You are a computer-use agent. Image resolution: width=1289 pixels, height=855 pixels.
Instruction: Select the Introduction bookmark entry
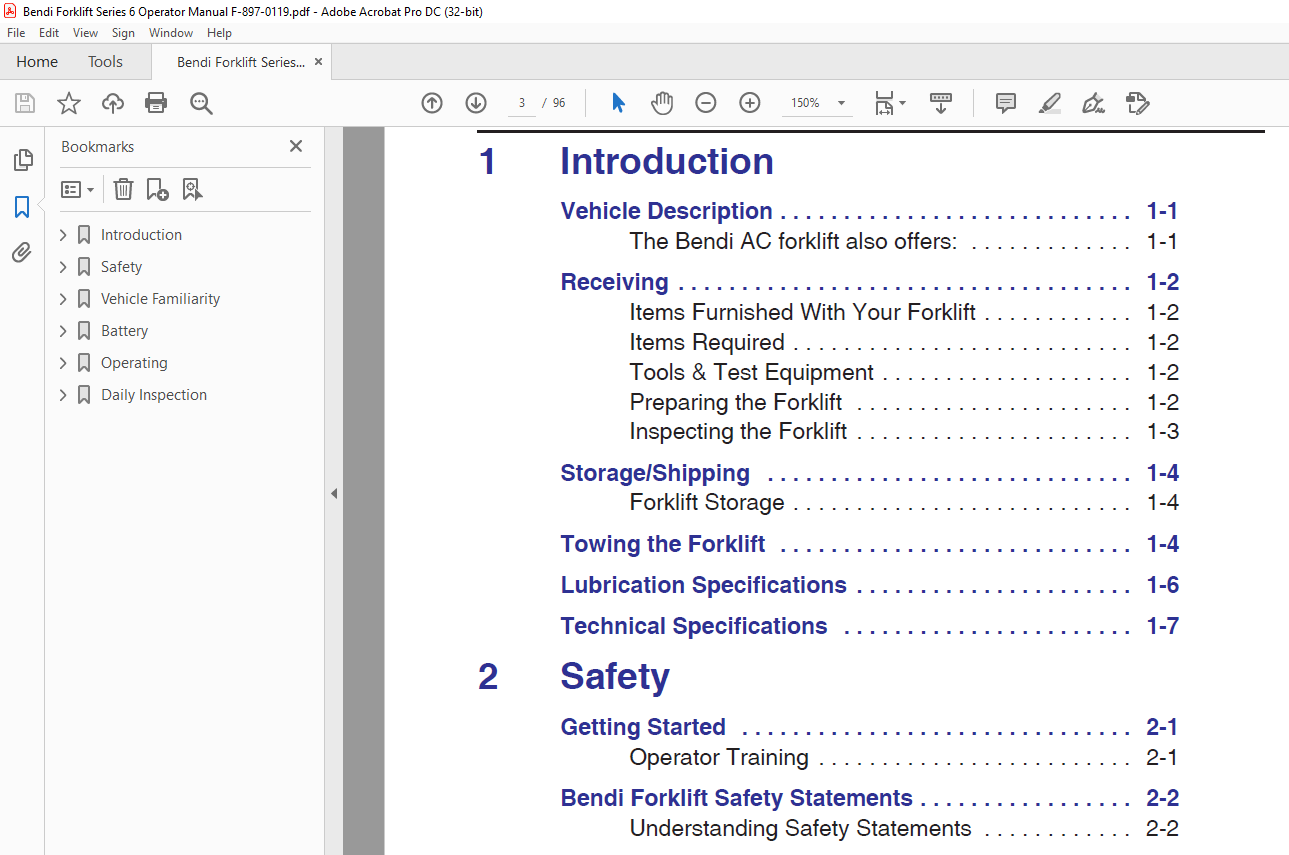click(x=141, y=235)
